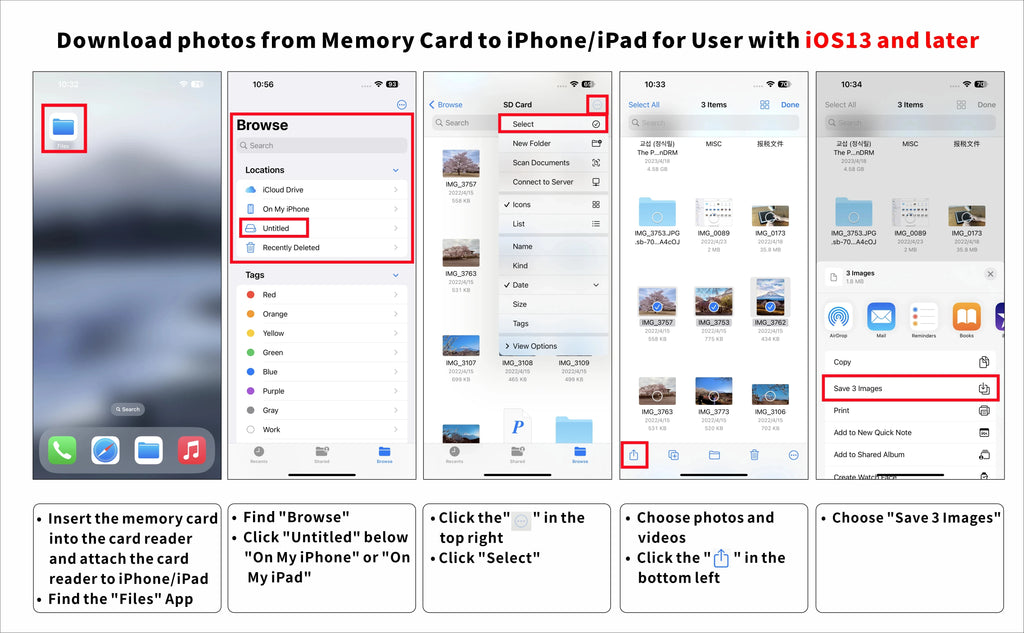Viewport: 1024px width, 633px height.
Task: Open the iCloud Drive location
Action: pos(322,189)
